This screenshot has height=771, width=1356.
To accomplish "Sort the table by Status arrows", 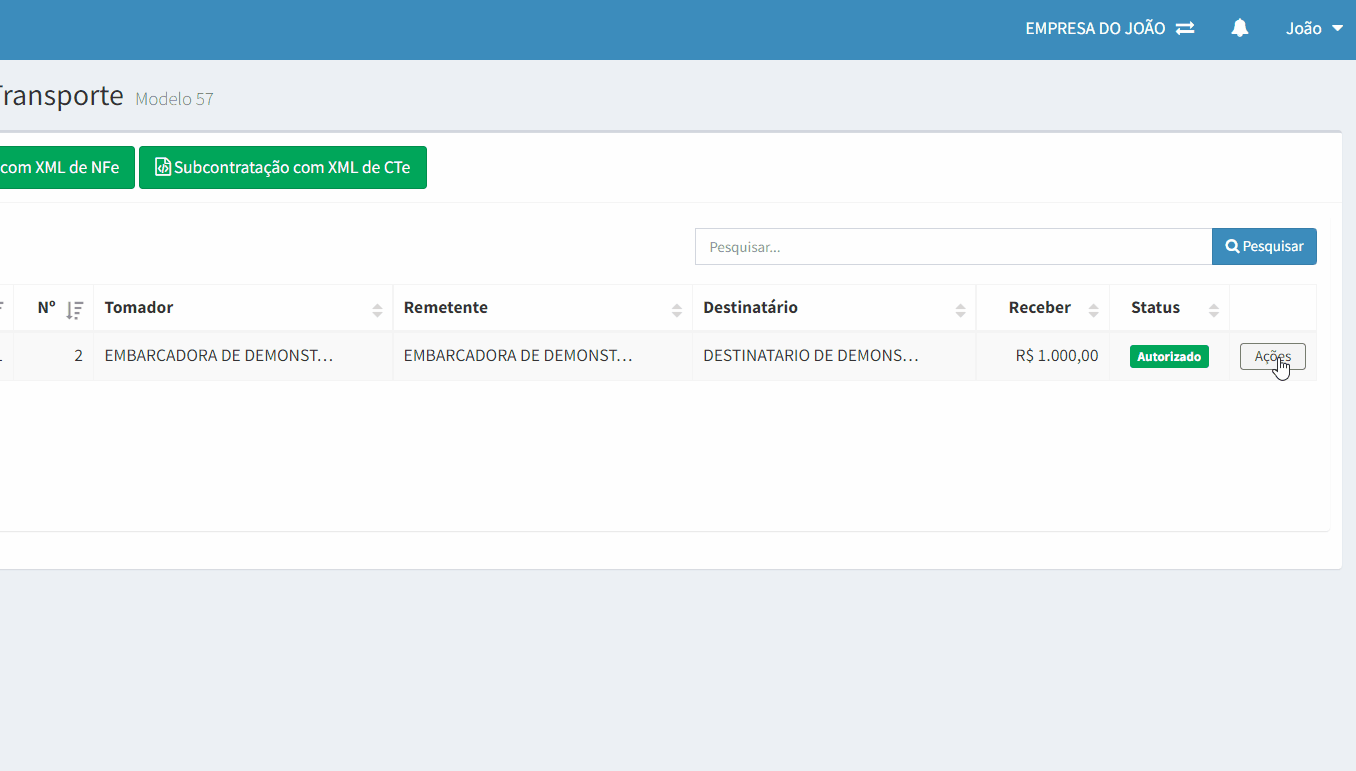I will pyautogui.click(x=1213, y=310).
